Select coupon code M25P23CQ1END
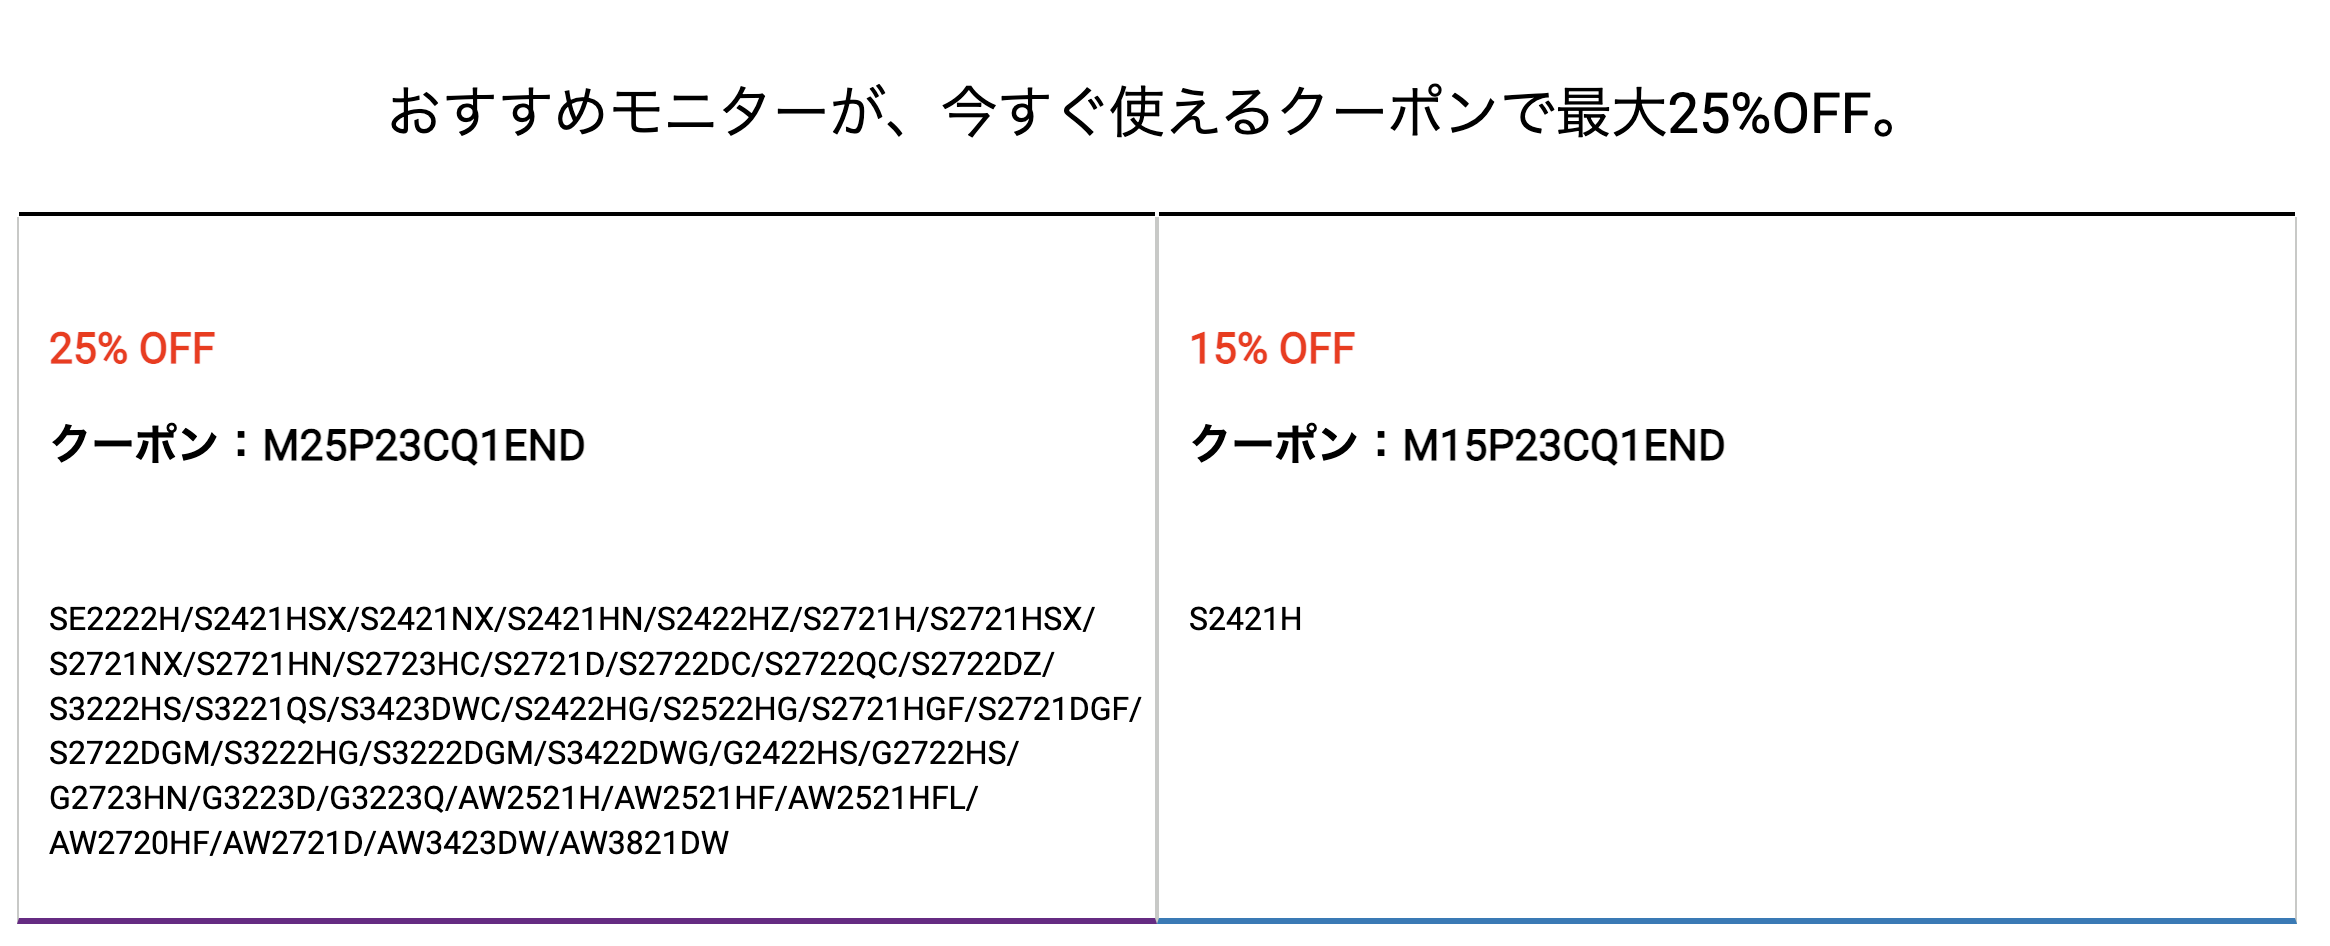 point(424,446)
